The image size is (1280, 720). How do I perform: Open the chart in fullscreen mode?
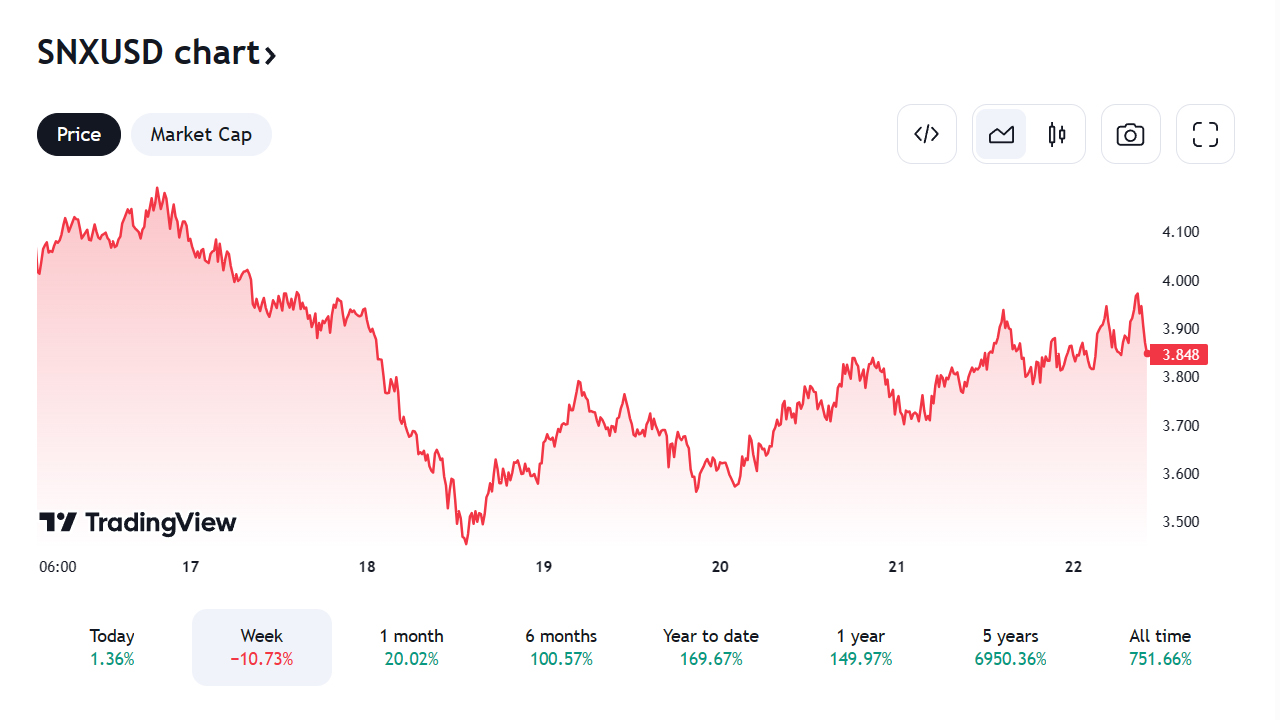[1205, 134]
